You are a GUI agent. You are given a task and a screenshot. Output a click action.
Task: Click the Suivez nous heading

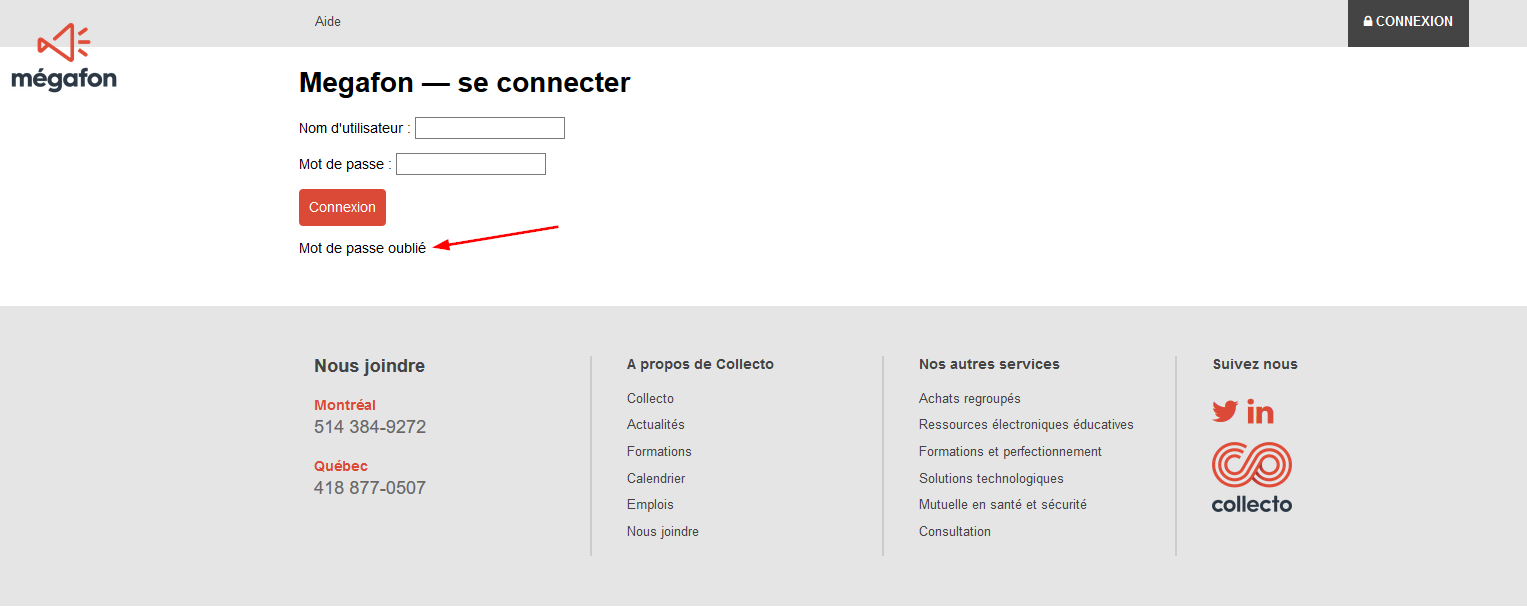click(1255, 364)
